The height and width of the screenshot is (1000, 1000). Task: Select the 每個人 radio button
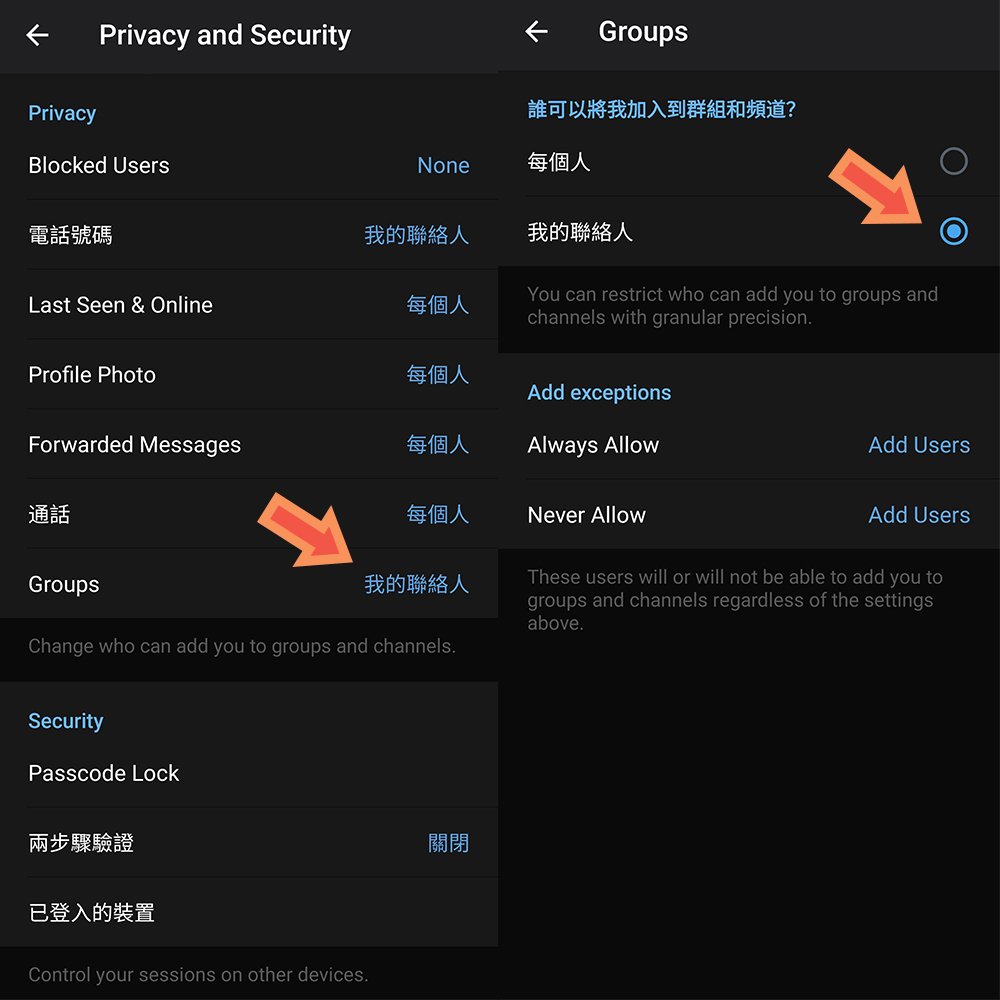pos(953,161)
